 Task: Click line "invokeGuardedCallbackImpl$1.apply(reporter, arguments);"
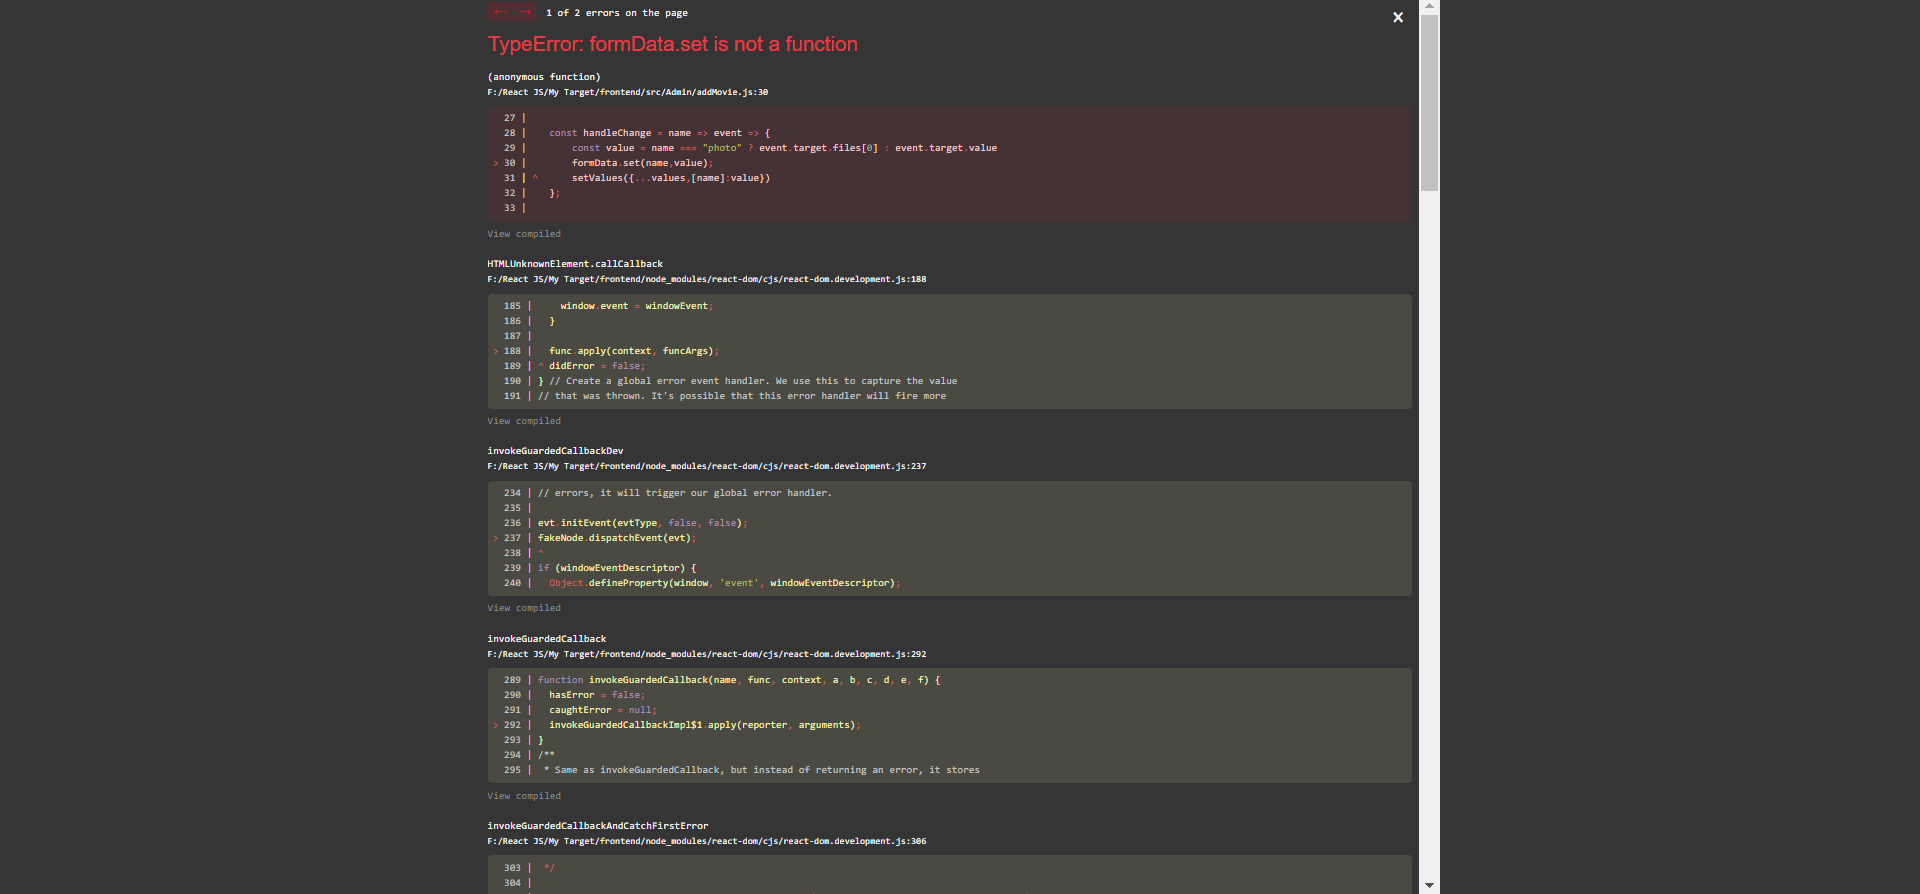(705, 725)
